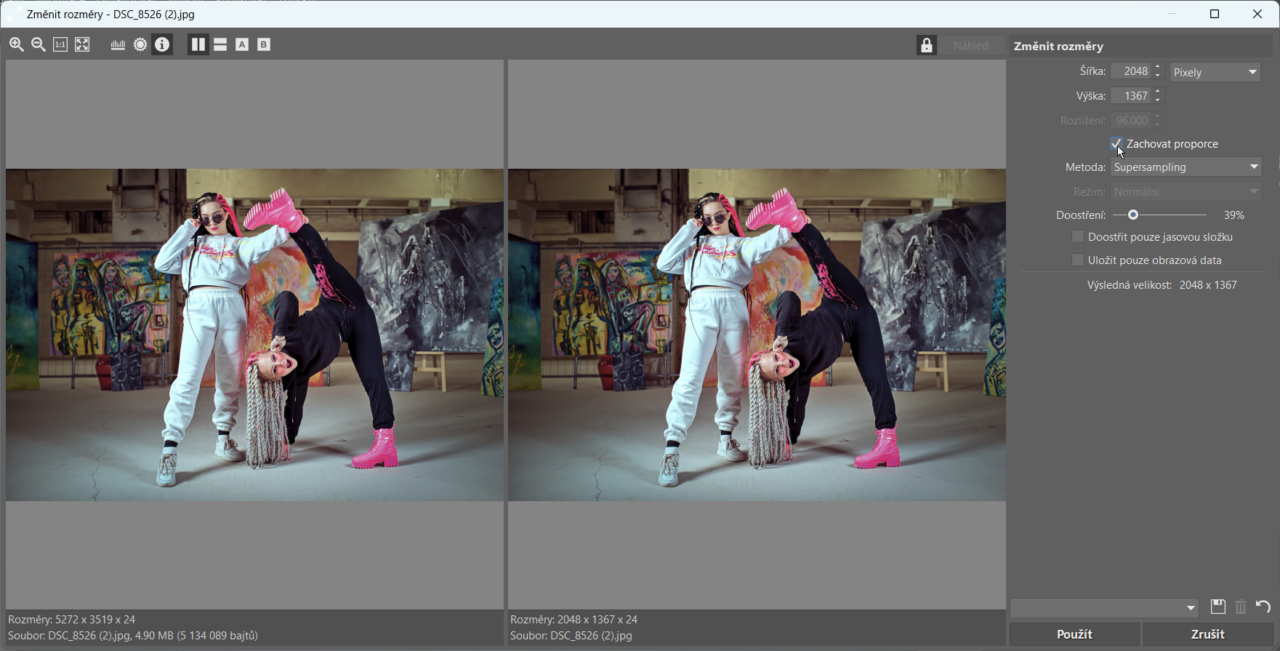The height and width of the screenshot is (651, 1280).
Task: Open the presets dropdown above Použít
Action: click(x=1104, y=608)
